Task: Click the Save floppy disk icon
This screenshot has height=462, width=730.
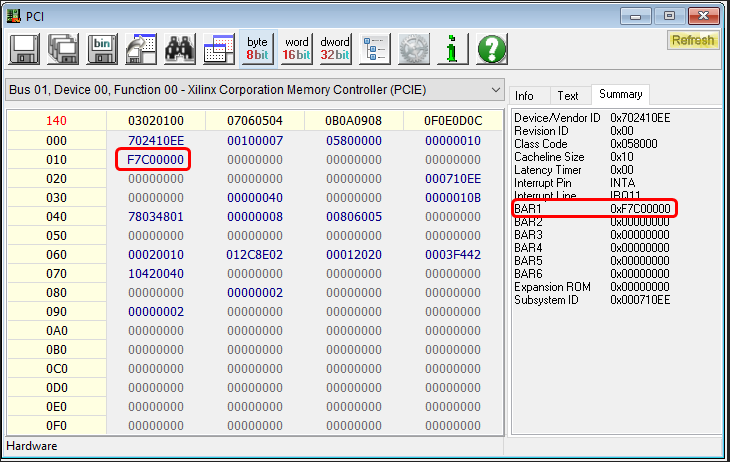Action: tap(24, 48)
